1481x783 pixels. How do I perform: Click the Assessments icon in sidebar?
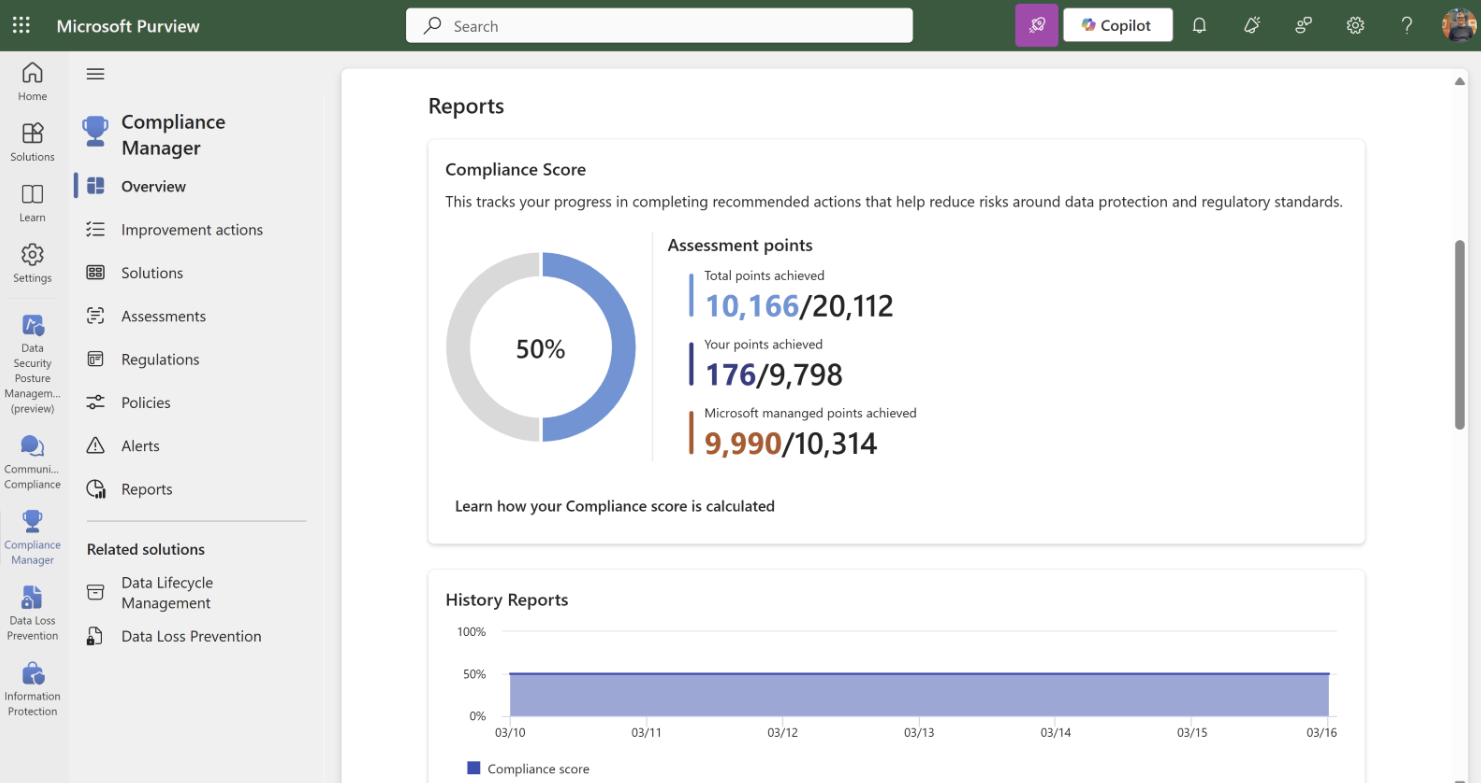(x=95, y=316)
